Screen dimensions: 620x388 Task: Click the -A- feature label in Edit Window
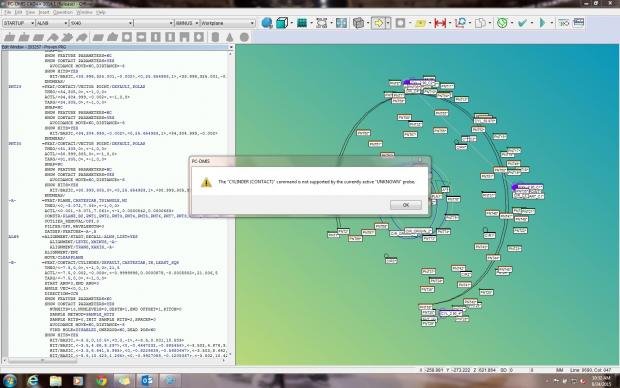(x=12, y=201)
